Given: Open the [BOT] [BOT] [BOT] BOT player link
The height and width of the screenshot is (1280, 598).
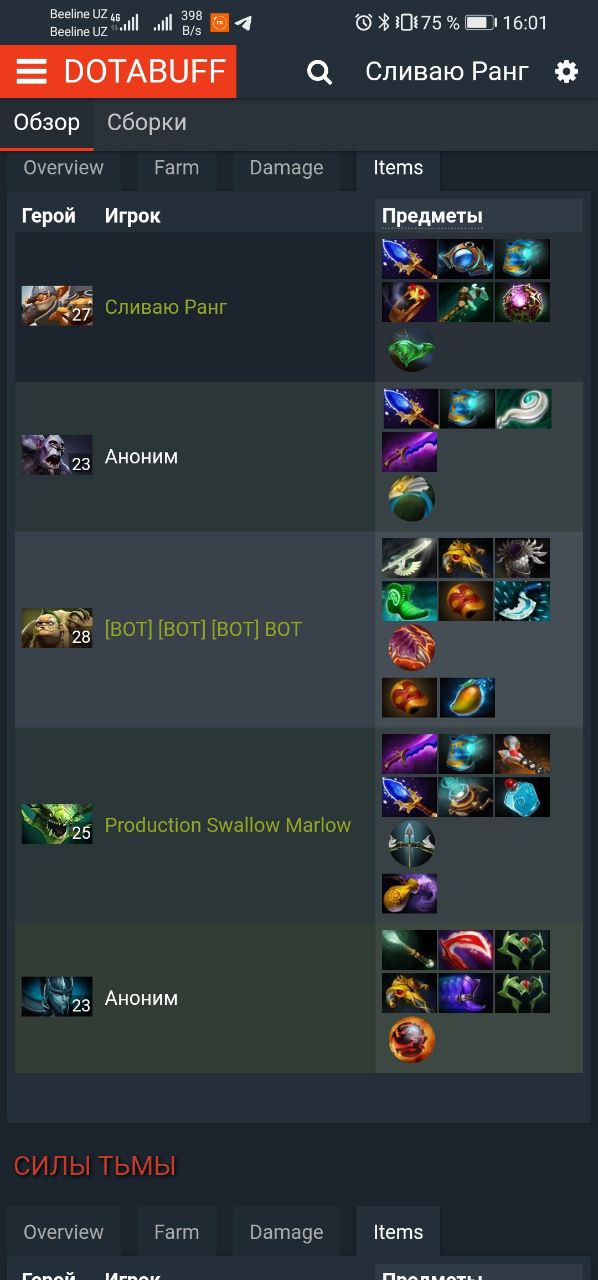Looking at the screenshot, I should [203, 629].
